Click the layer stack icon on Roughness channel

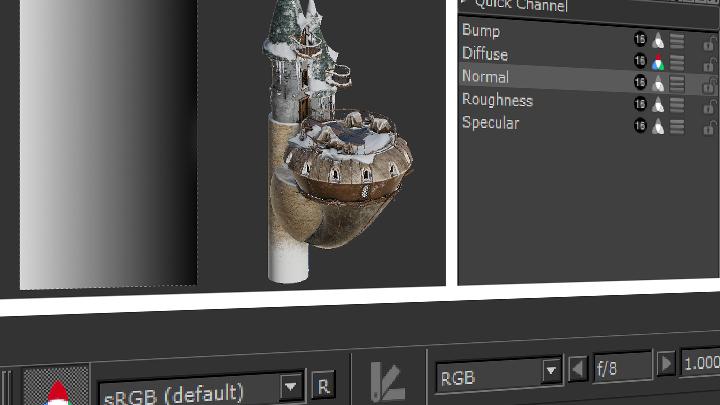[x=677, y=105]
